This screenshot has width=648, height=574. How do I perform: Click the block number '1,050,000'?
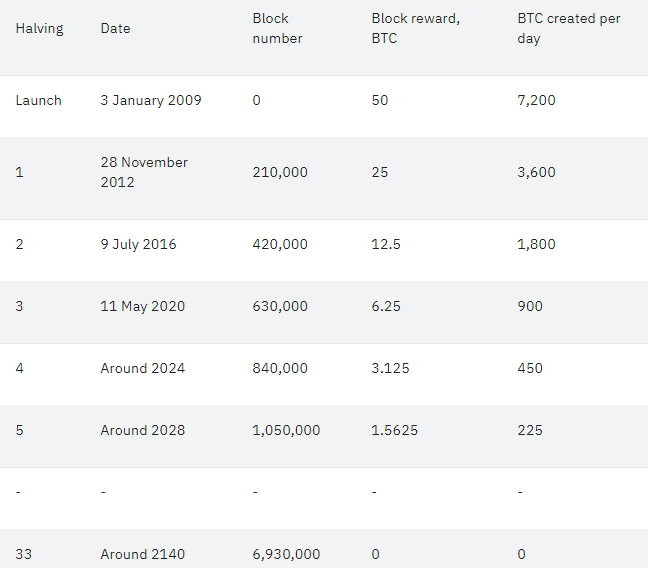click(286, 430)
